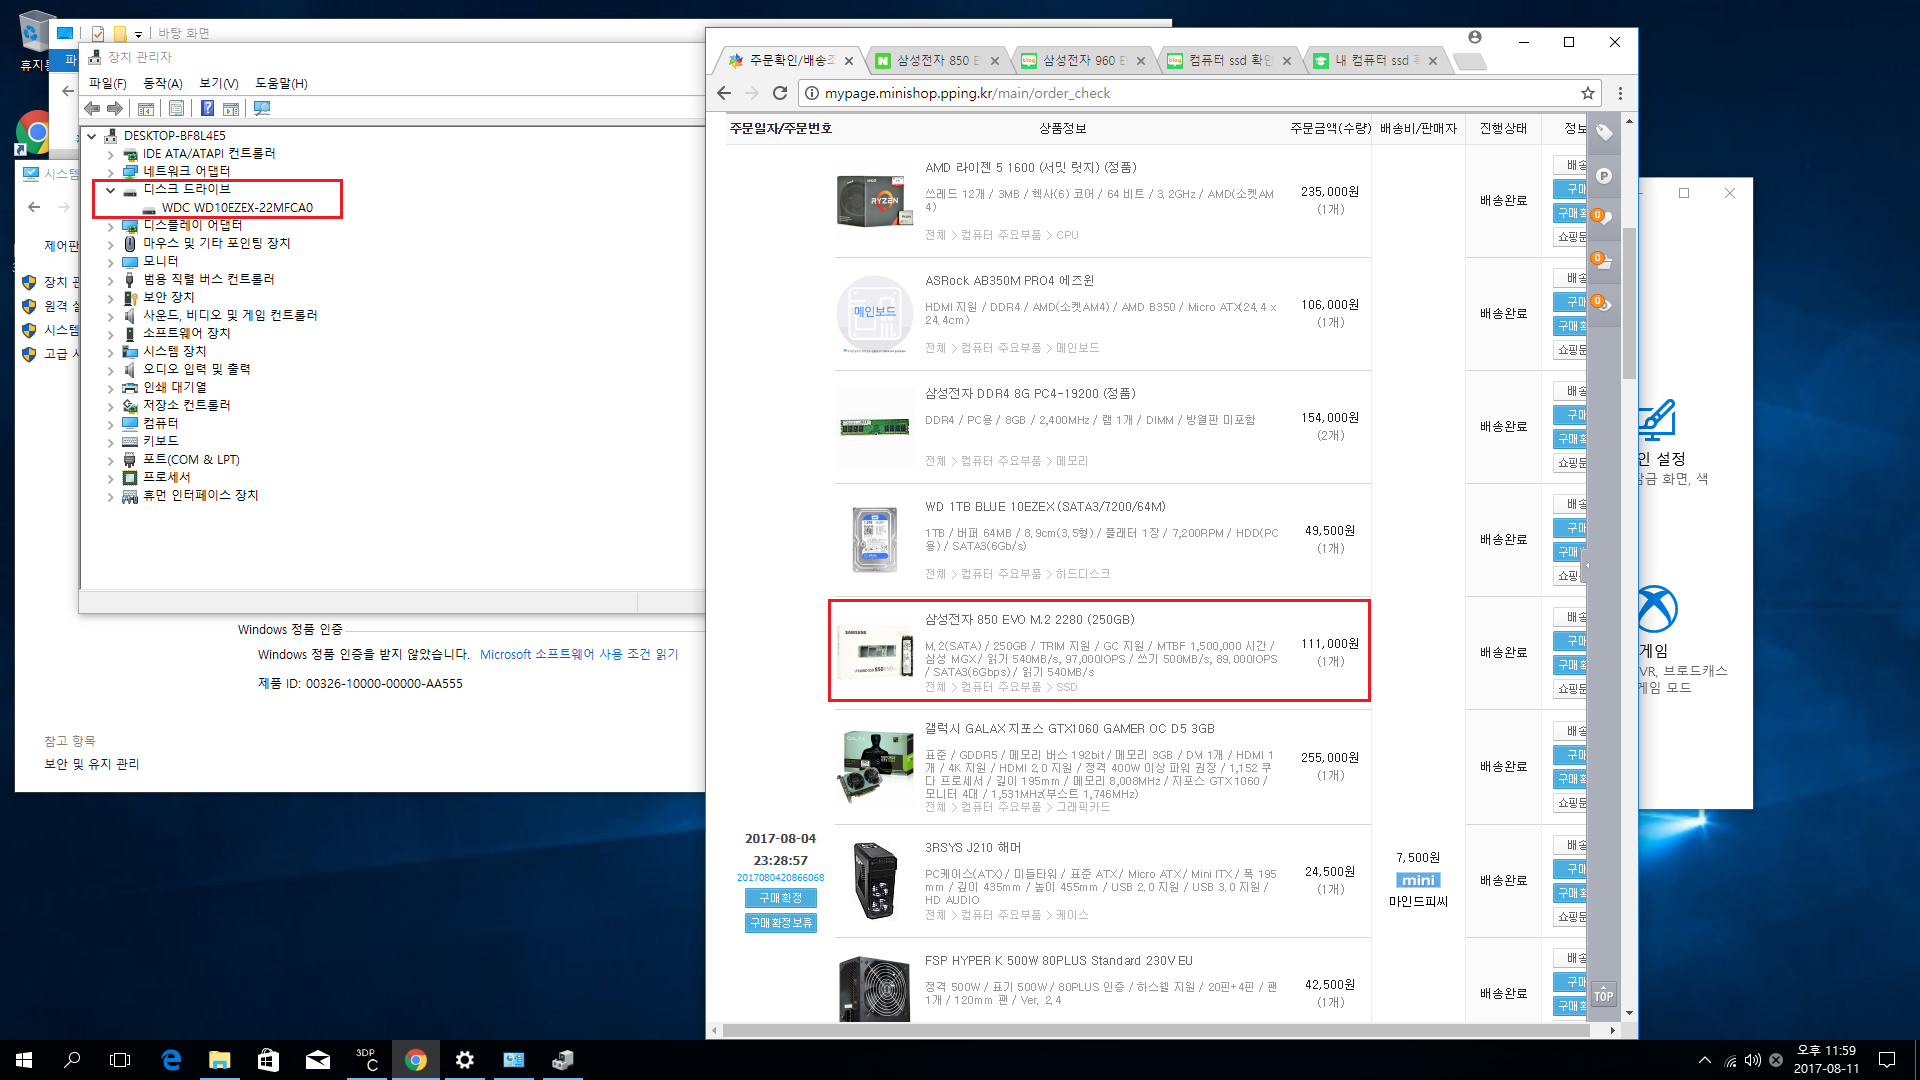The width and height of the screenshot is (1920, 1080).
Task: Click the blue mini seller badge
Action: point(1418,880)
